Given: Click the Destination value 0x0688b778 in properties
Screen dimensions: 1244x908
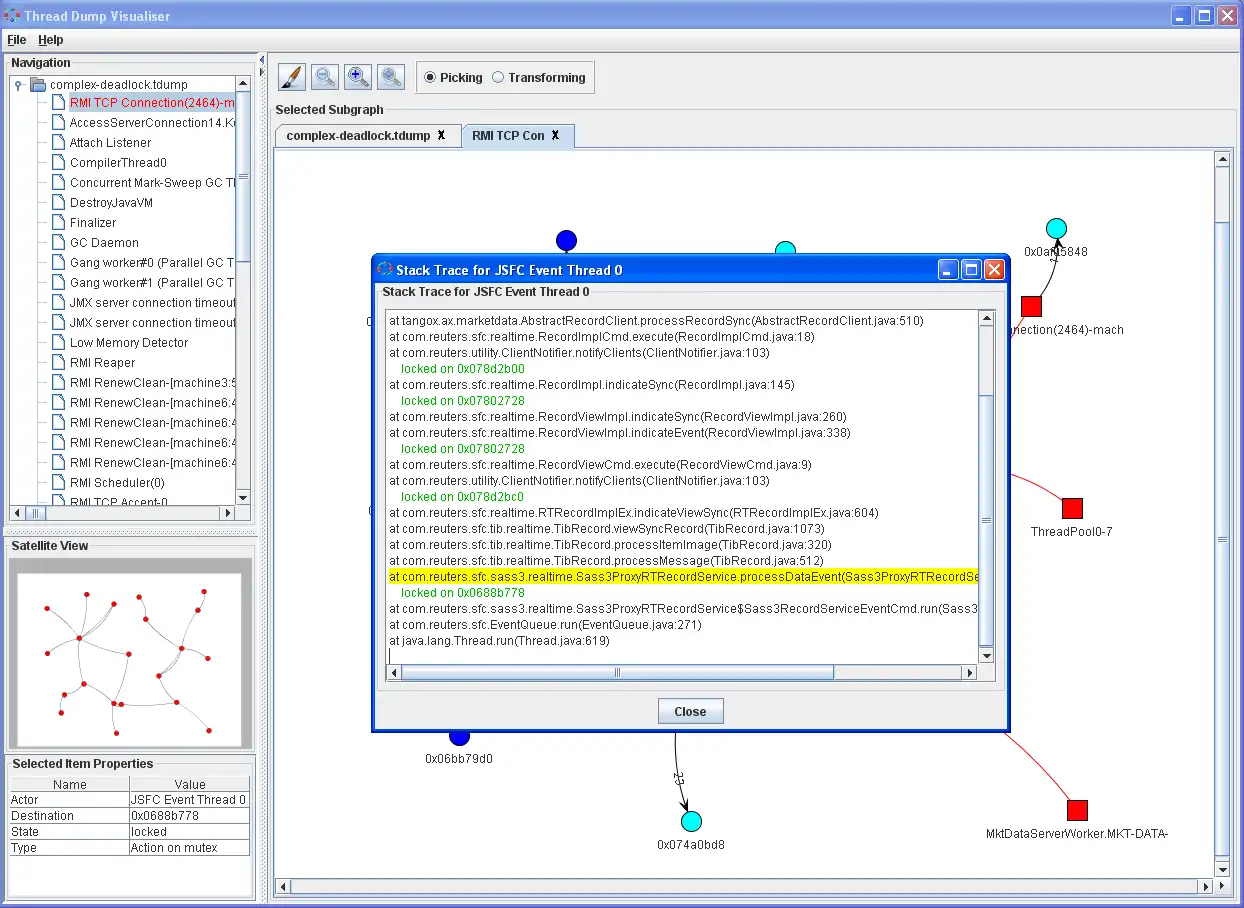Looking at the screenshot, I should [x=189, y=816].
